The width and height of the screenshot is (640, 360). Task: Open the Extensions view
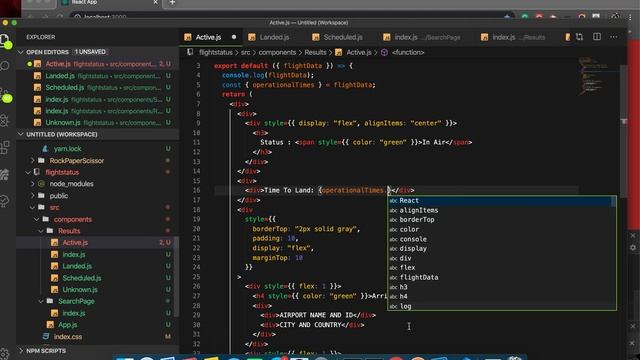(x=5, y=147)
